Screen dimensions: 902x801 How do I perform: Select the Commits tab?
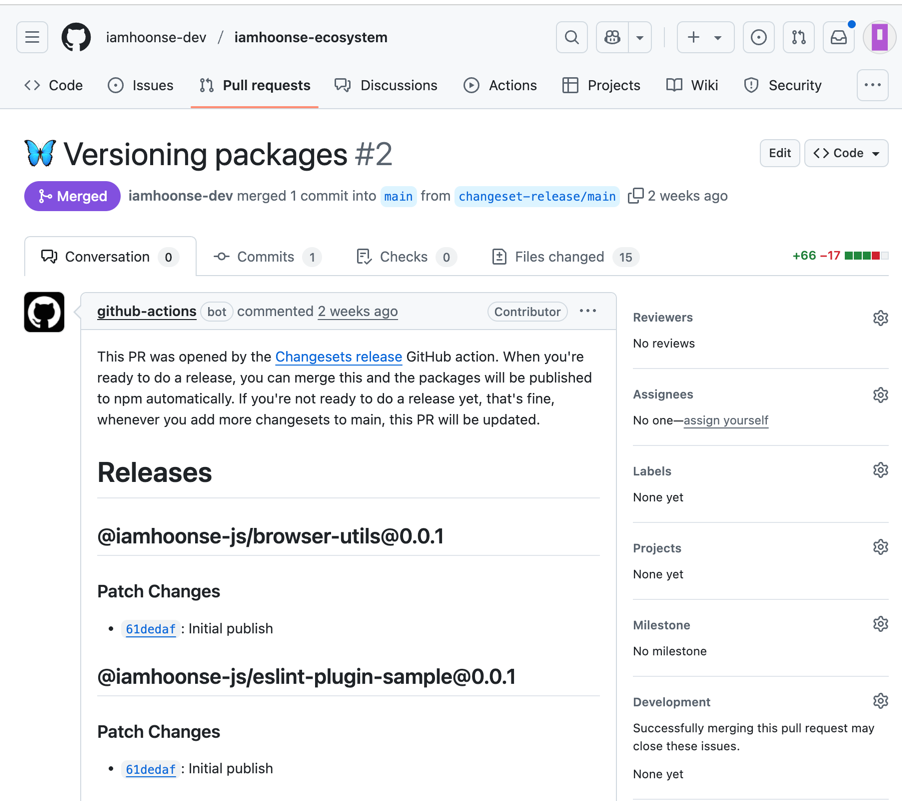coord(267,257)
